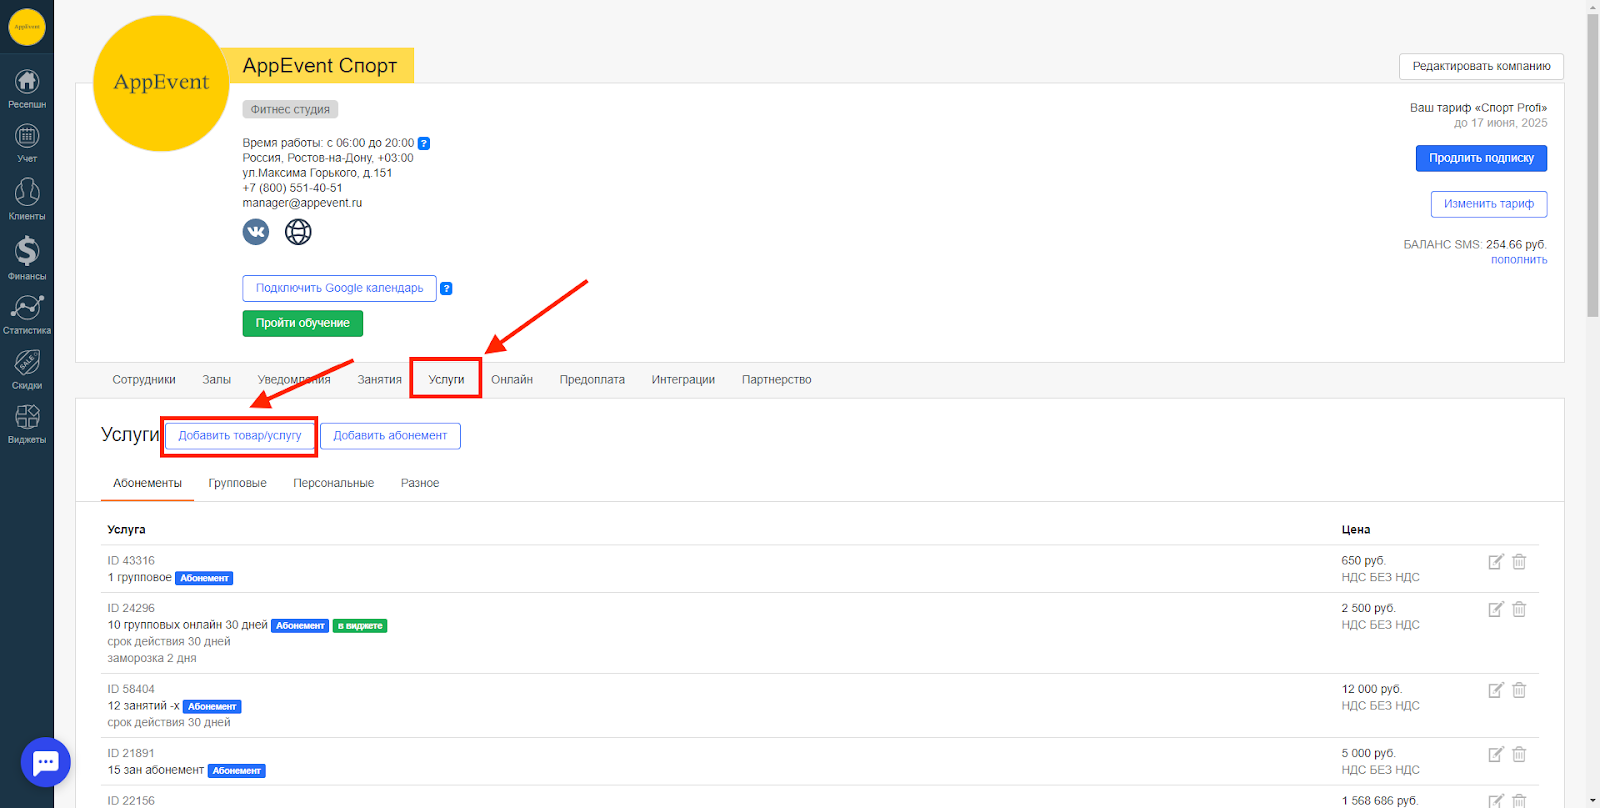Open Виджеты in the sidebar

(27, 423)
